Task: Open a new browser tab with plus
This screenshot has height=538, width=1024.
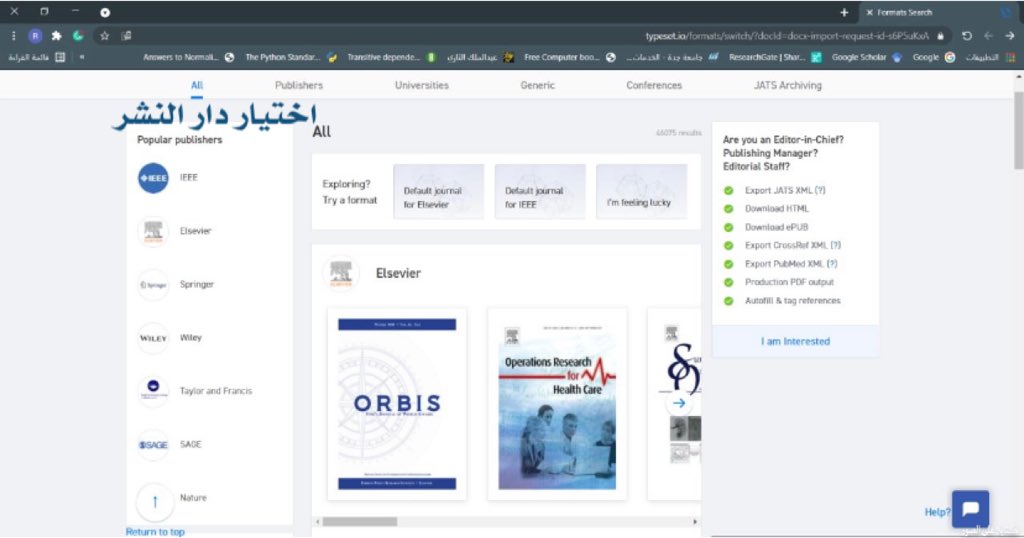Action: pyautogui.click(x=844, y=12)
